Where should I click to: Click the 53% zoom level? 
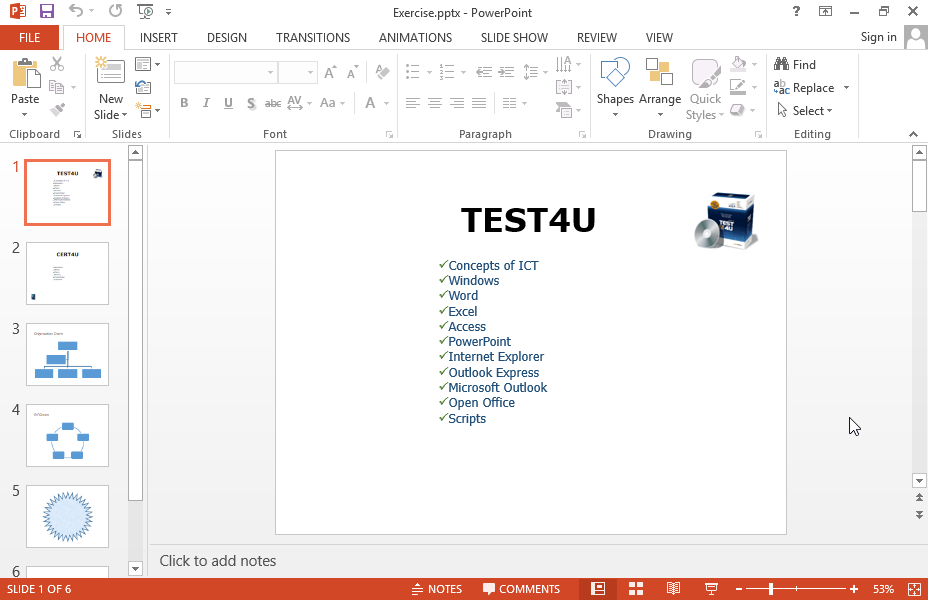pos(883,589)
